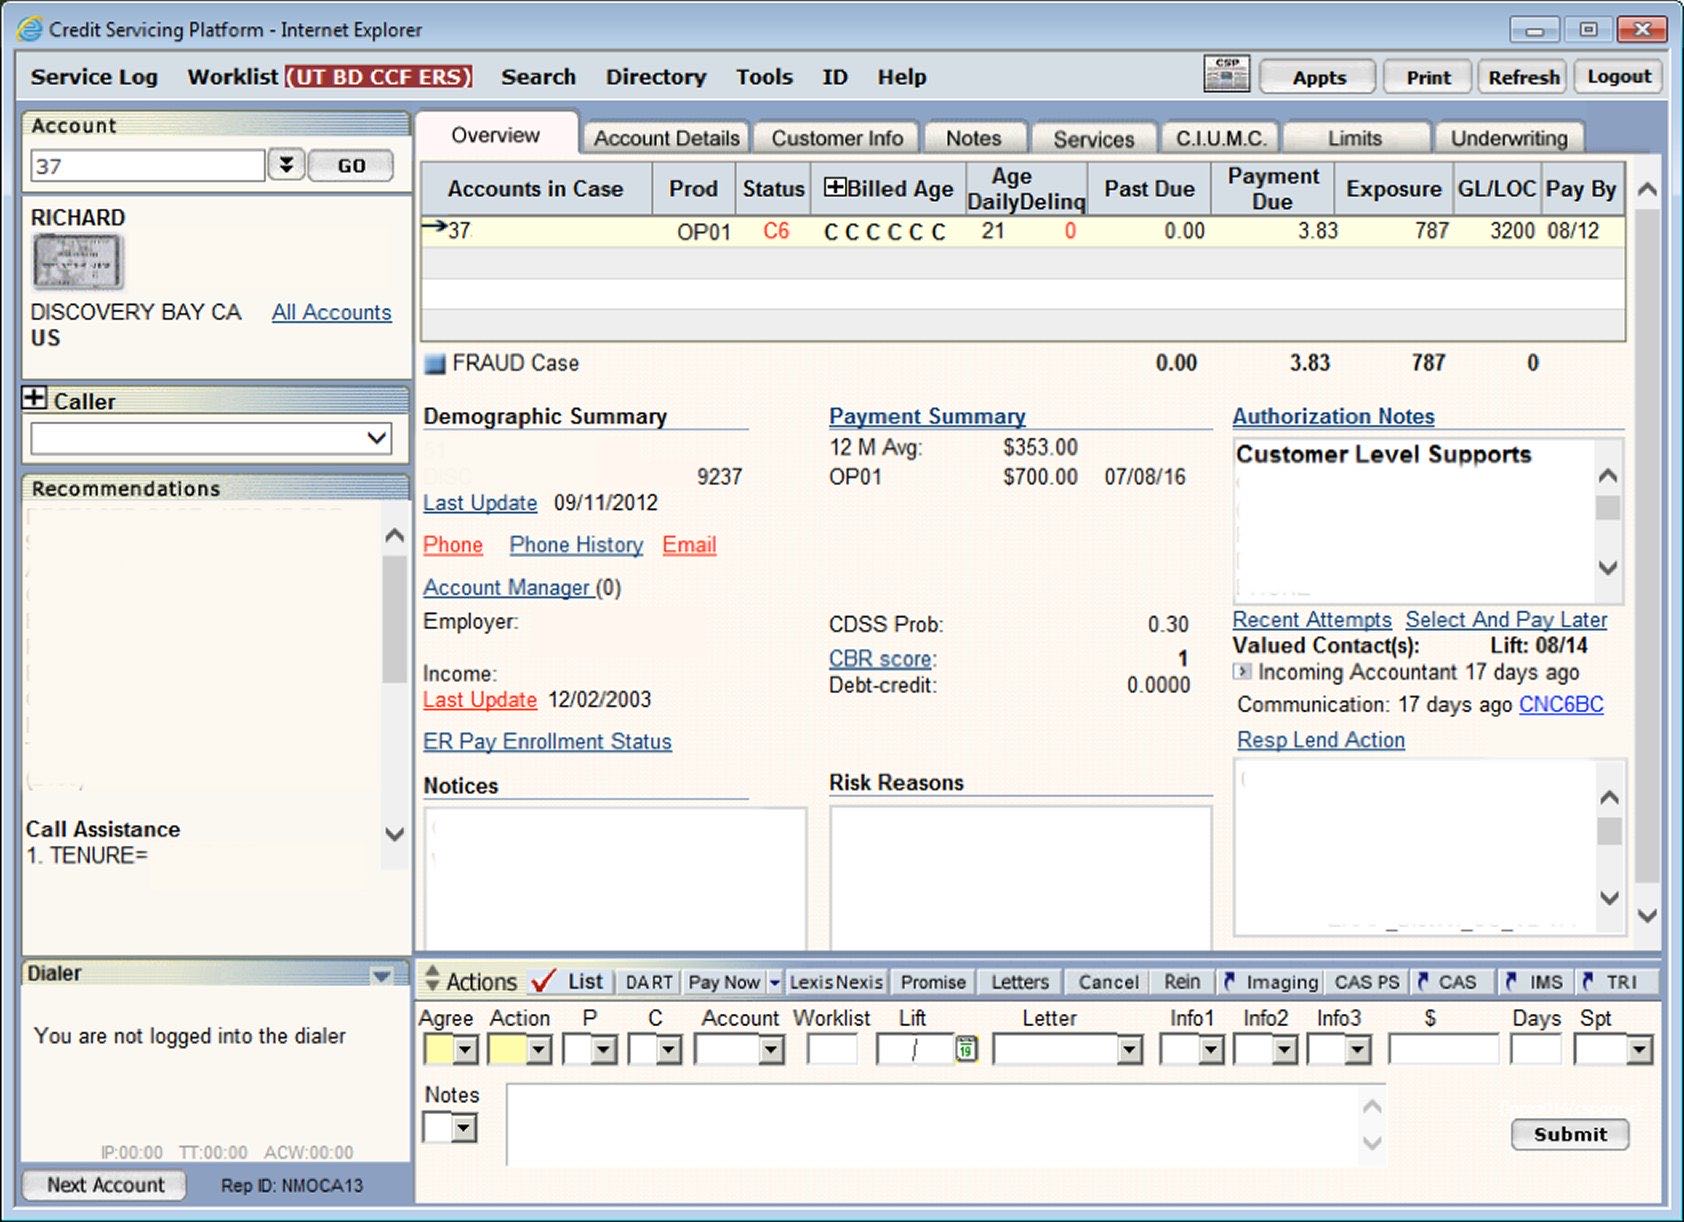The image size is (1684, 1222).
Task: Open the Authorization Notes link
Action: point(1333,416)
